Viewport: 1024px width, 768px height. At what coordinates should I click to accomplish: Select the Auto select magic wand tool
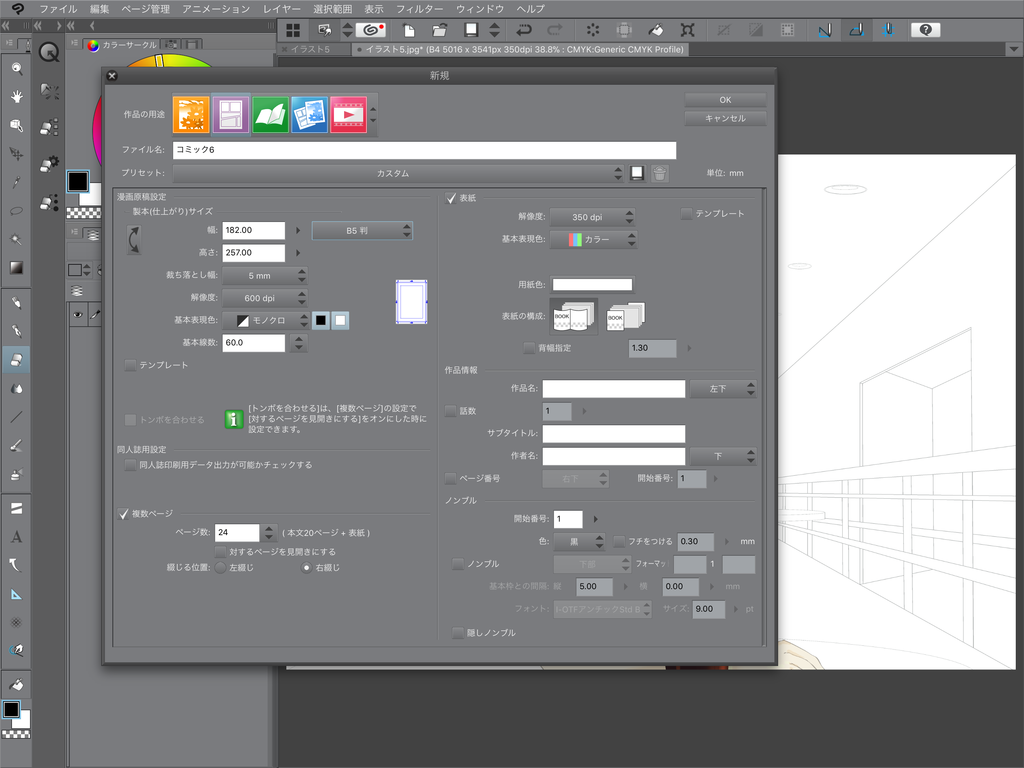(x=16, y=239)
